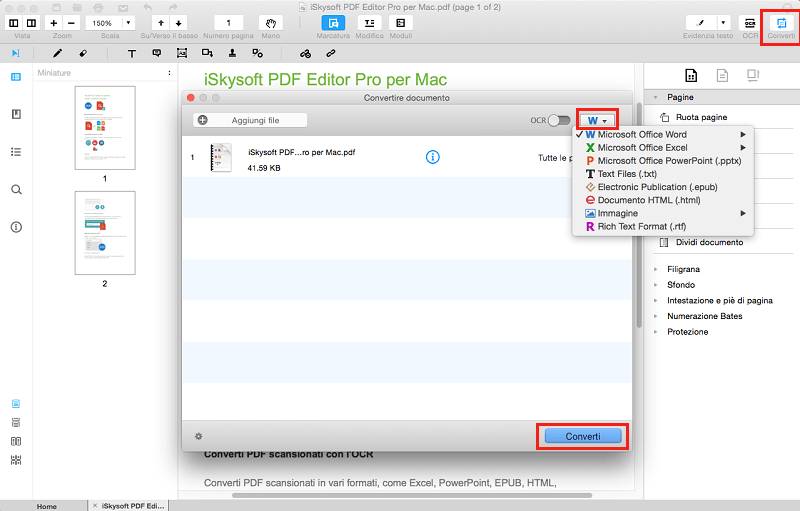Open the 150% scale dropdown
Viewport: 800px width, 511px height.
pyautogui.click(x=128, y=23)
